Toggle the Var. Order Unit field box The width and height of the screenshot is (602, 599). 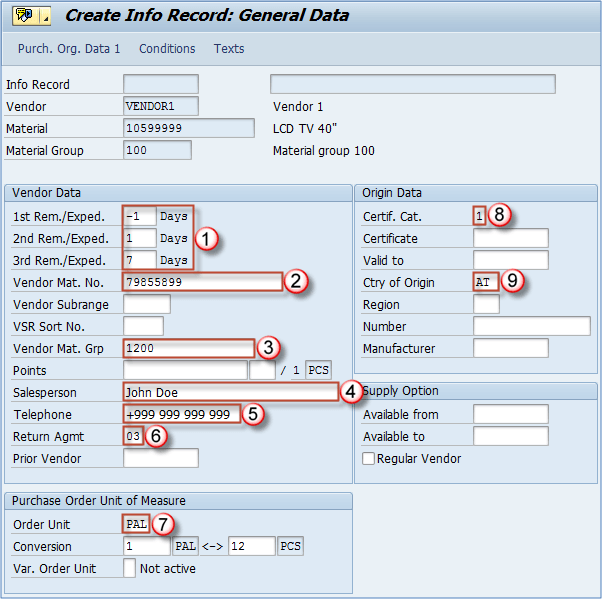click(129, 568)
